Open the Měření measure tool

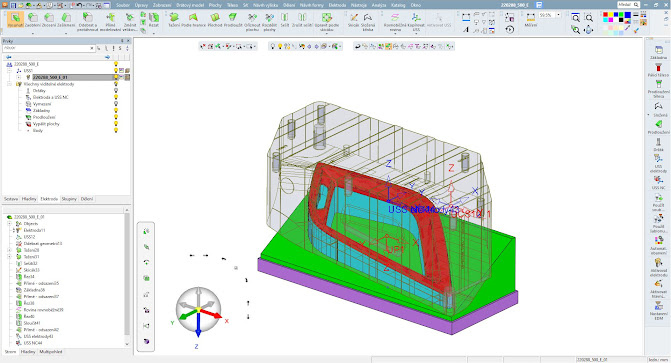(531, 20)
